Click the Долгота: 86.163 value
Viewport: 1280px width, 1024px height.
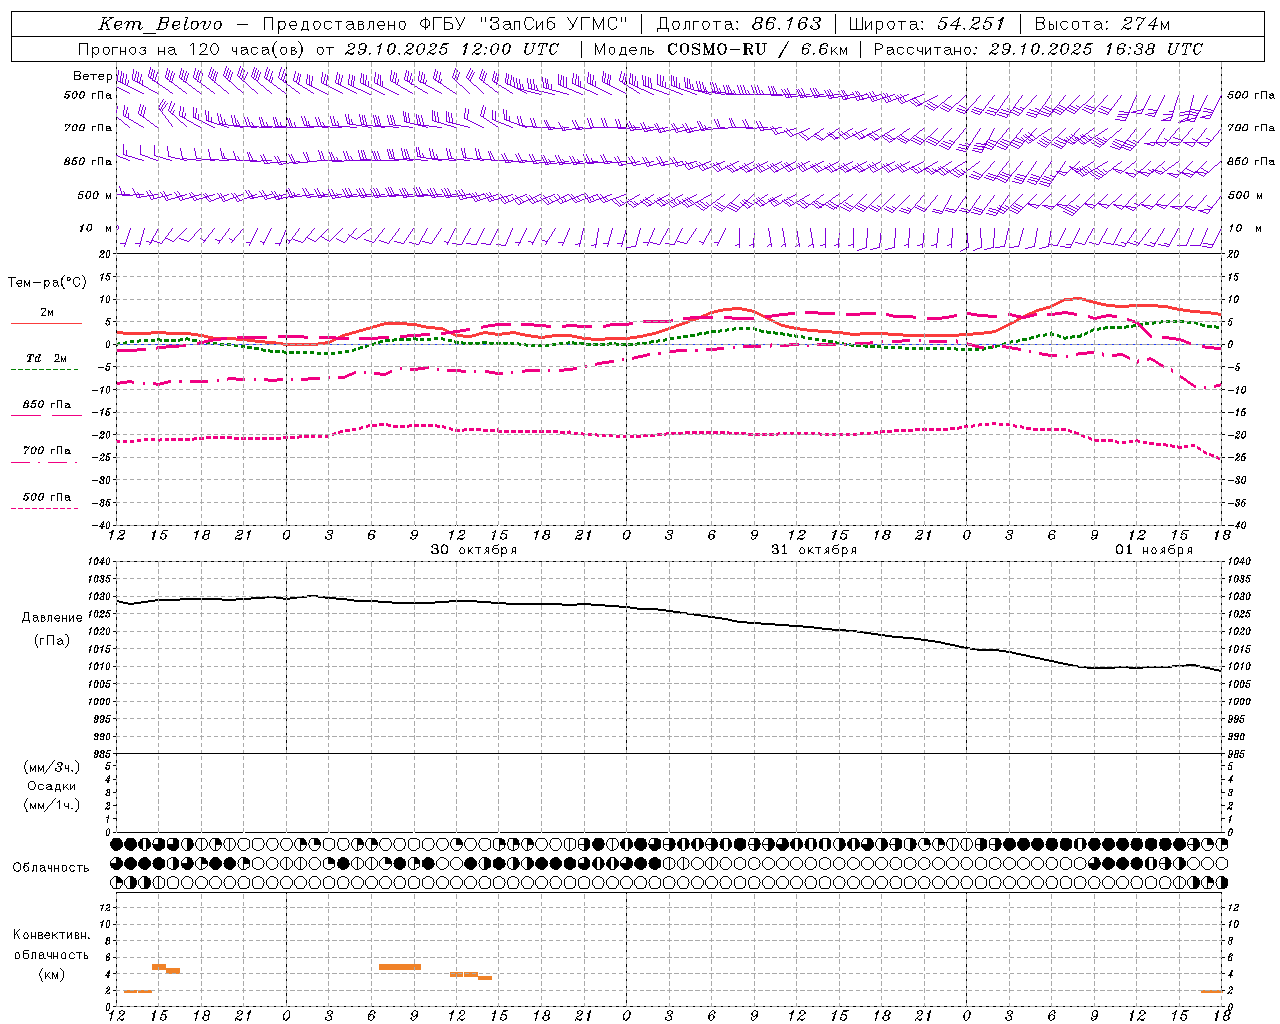pyautogui.click(x=739, y=24)
